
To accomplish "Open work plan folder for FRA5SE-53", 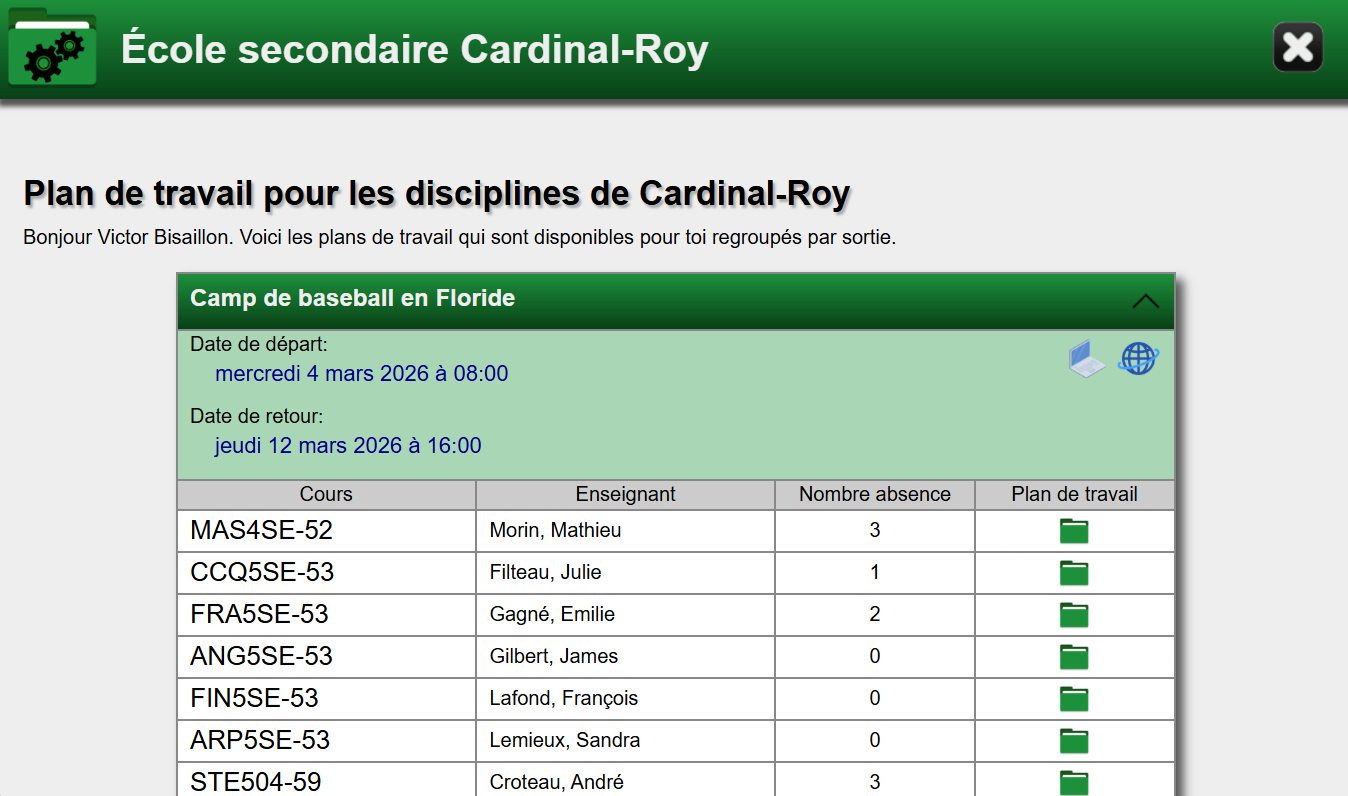I will 1074,615.
